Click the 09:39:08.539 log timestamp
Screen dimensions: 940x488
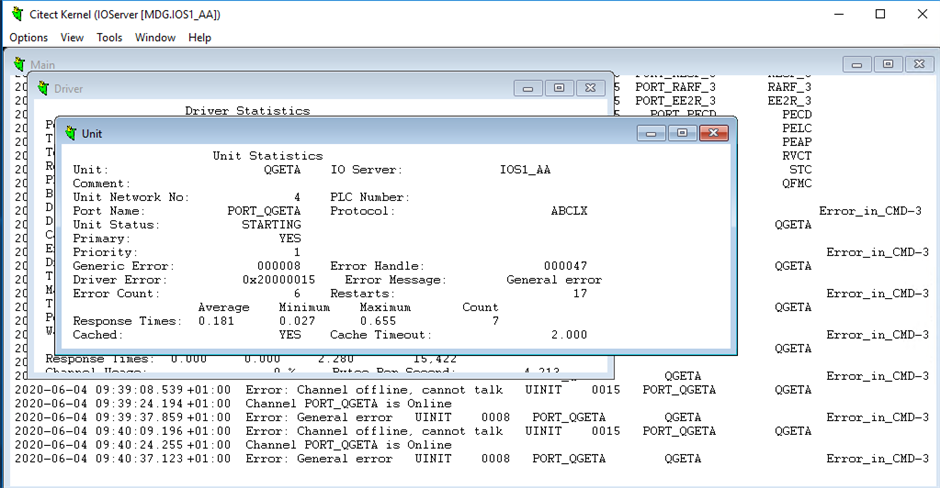[122, 390]
